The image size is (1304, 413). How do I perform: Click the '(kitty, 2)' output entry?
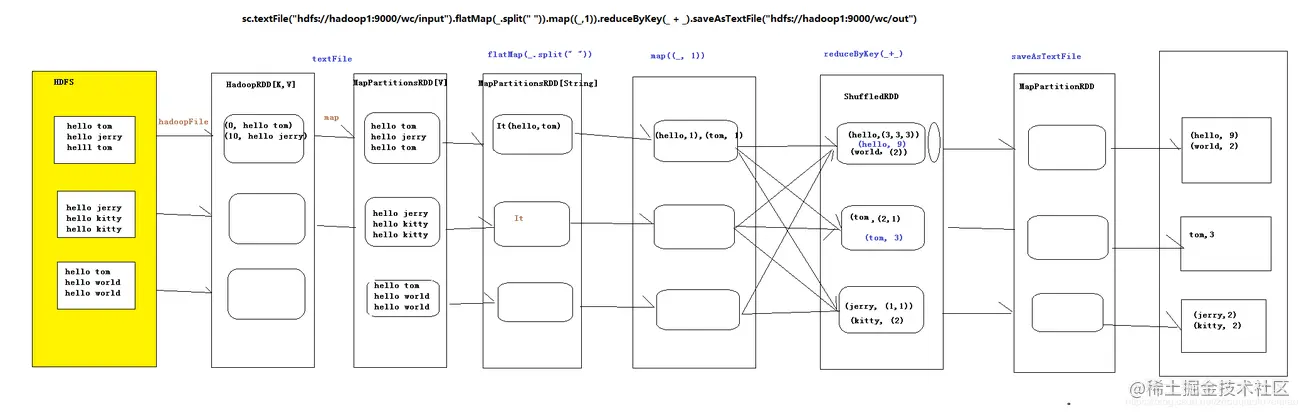tap(1216, 326)
